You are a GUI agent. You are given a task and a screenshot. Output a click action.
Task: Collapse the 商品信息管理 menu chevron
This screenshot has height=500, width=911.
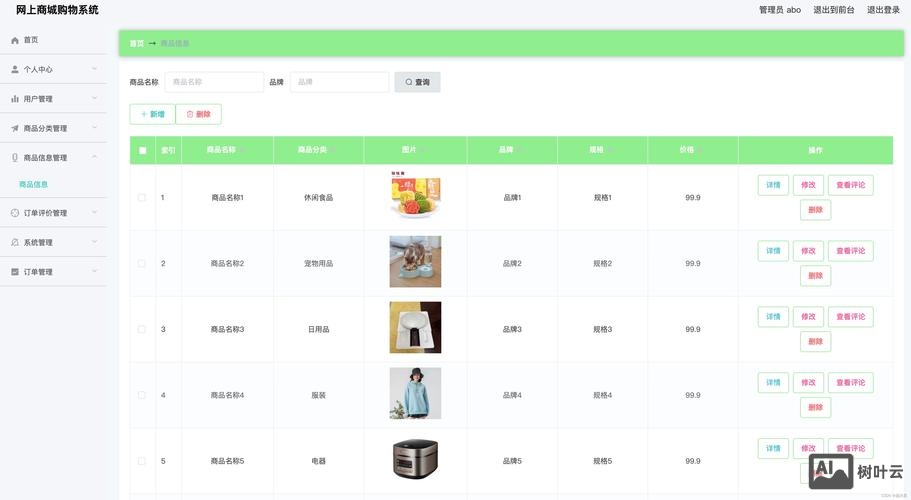(95, 157)
